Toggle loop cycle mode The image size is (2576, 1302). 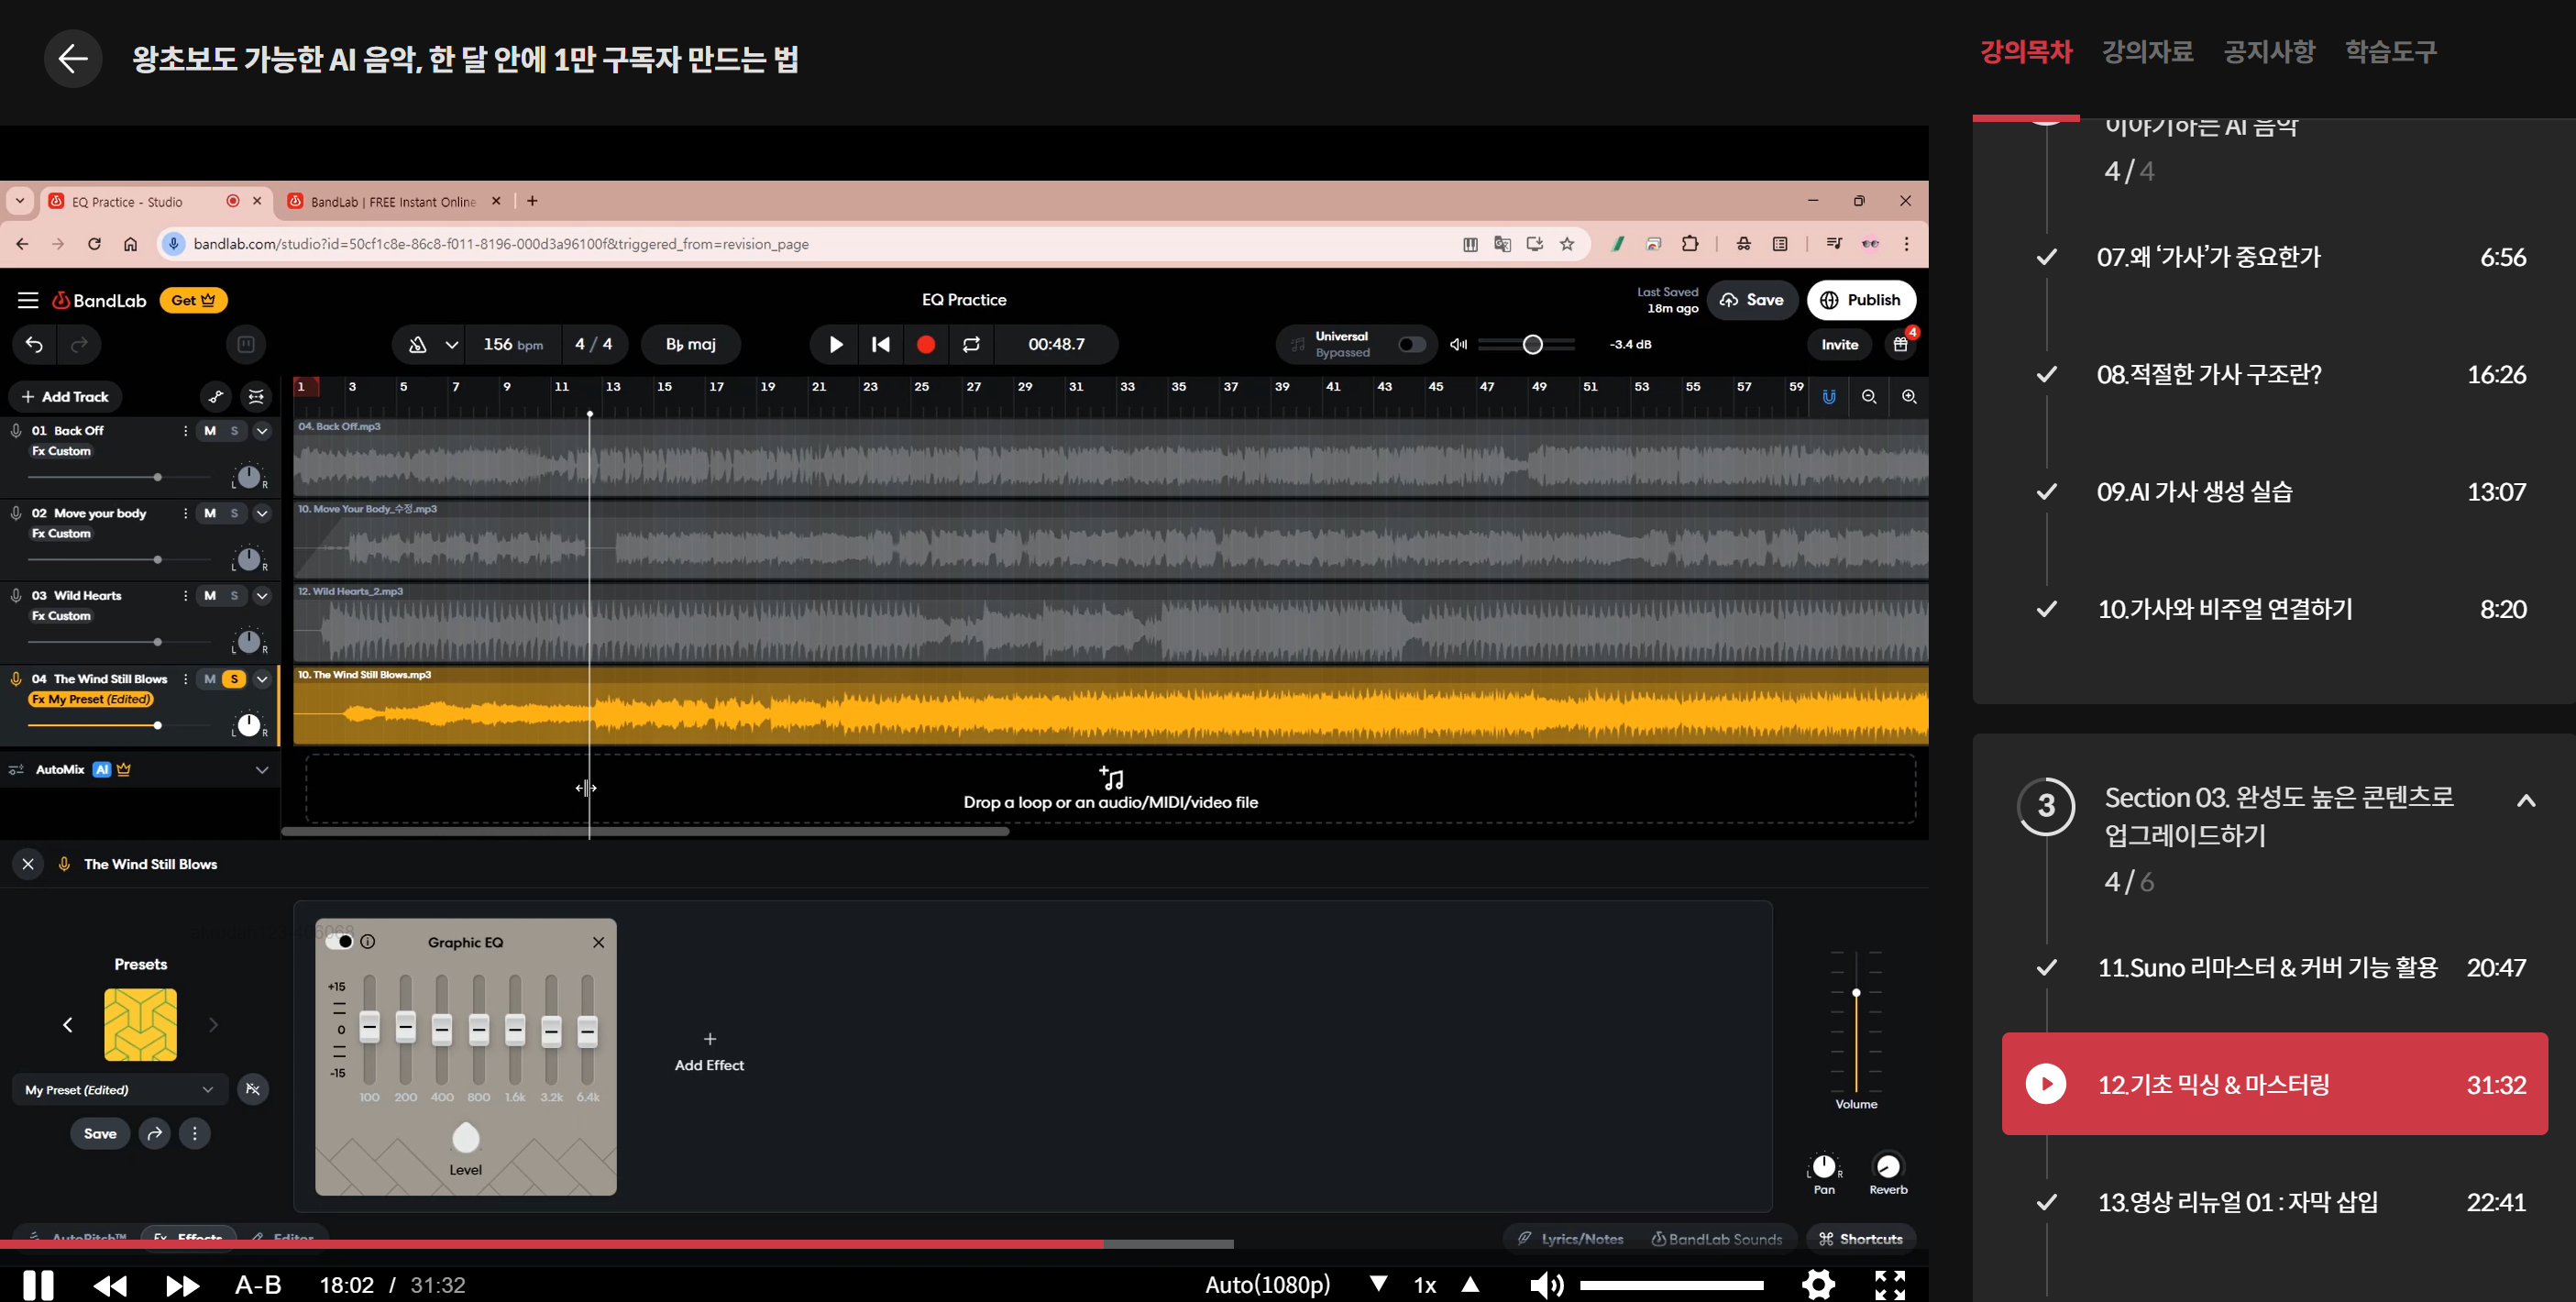point(971,345)
